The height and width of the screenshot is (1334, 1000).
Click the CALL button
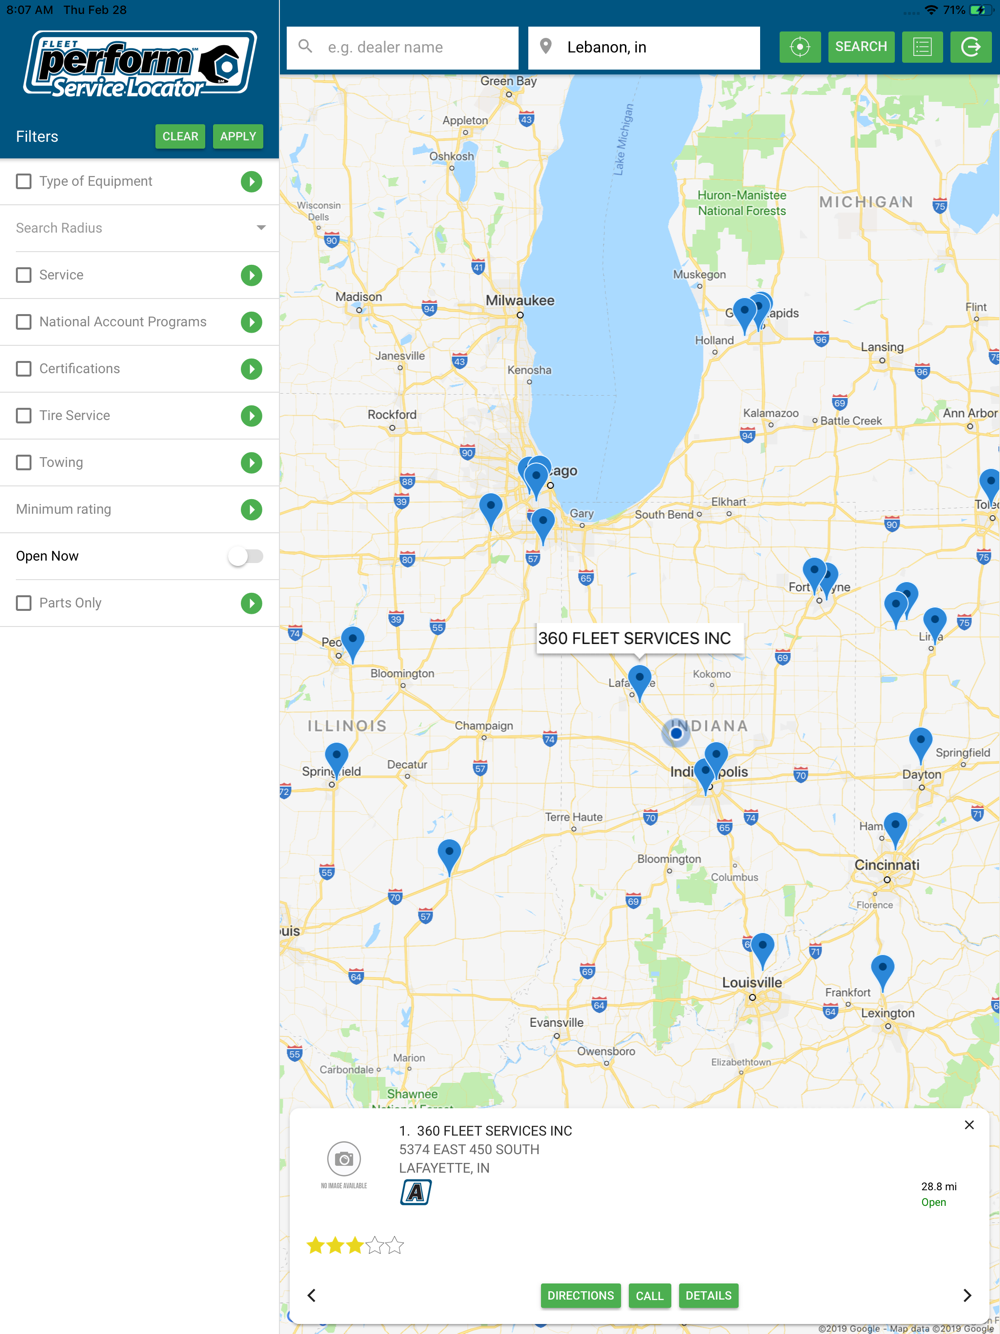click(650, 1296)
